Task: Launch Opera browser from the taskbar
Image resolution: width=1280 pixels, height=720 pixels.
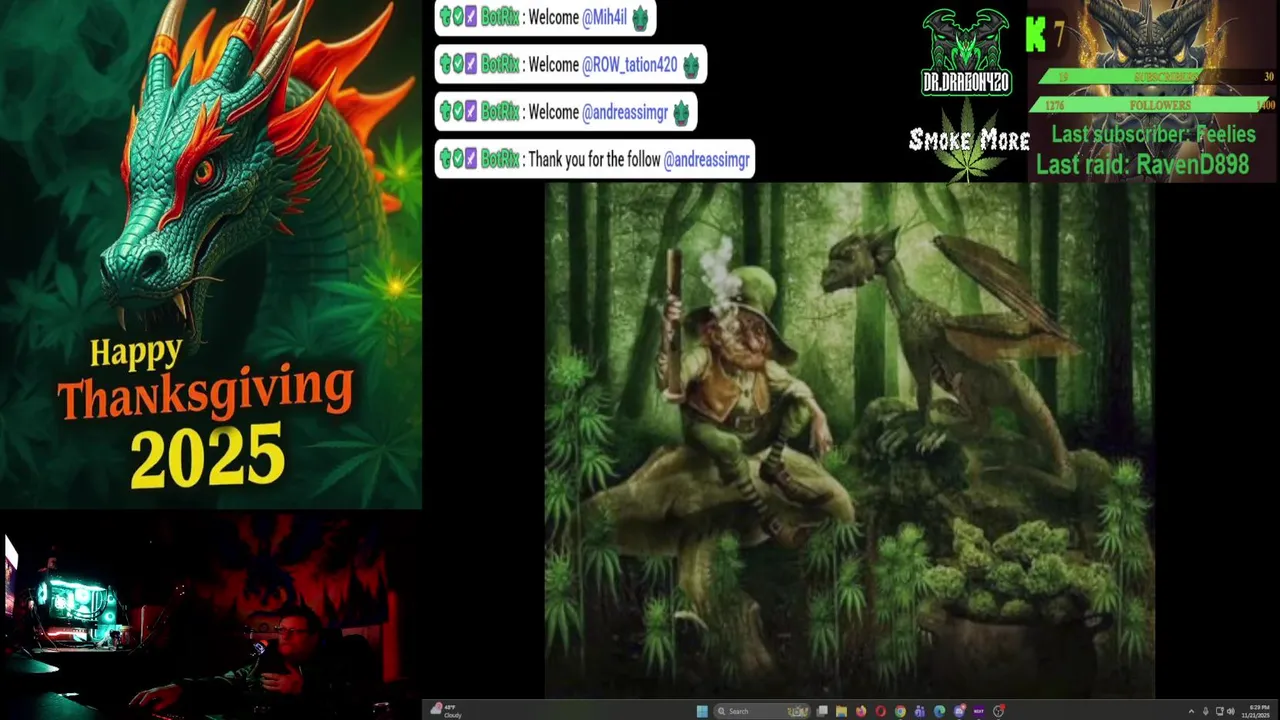Action: click(880, 711)
